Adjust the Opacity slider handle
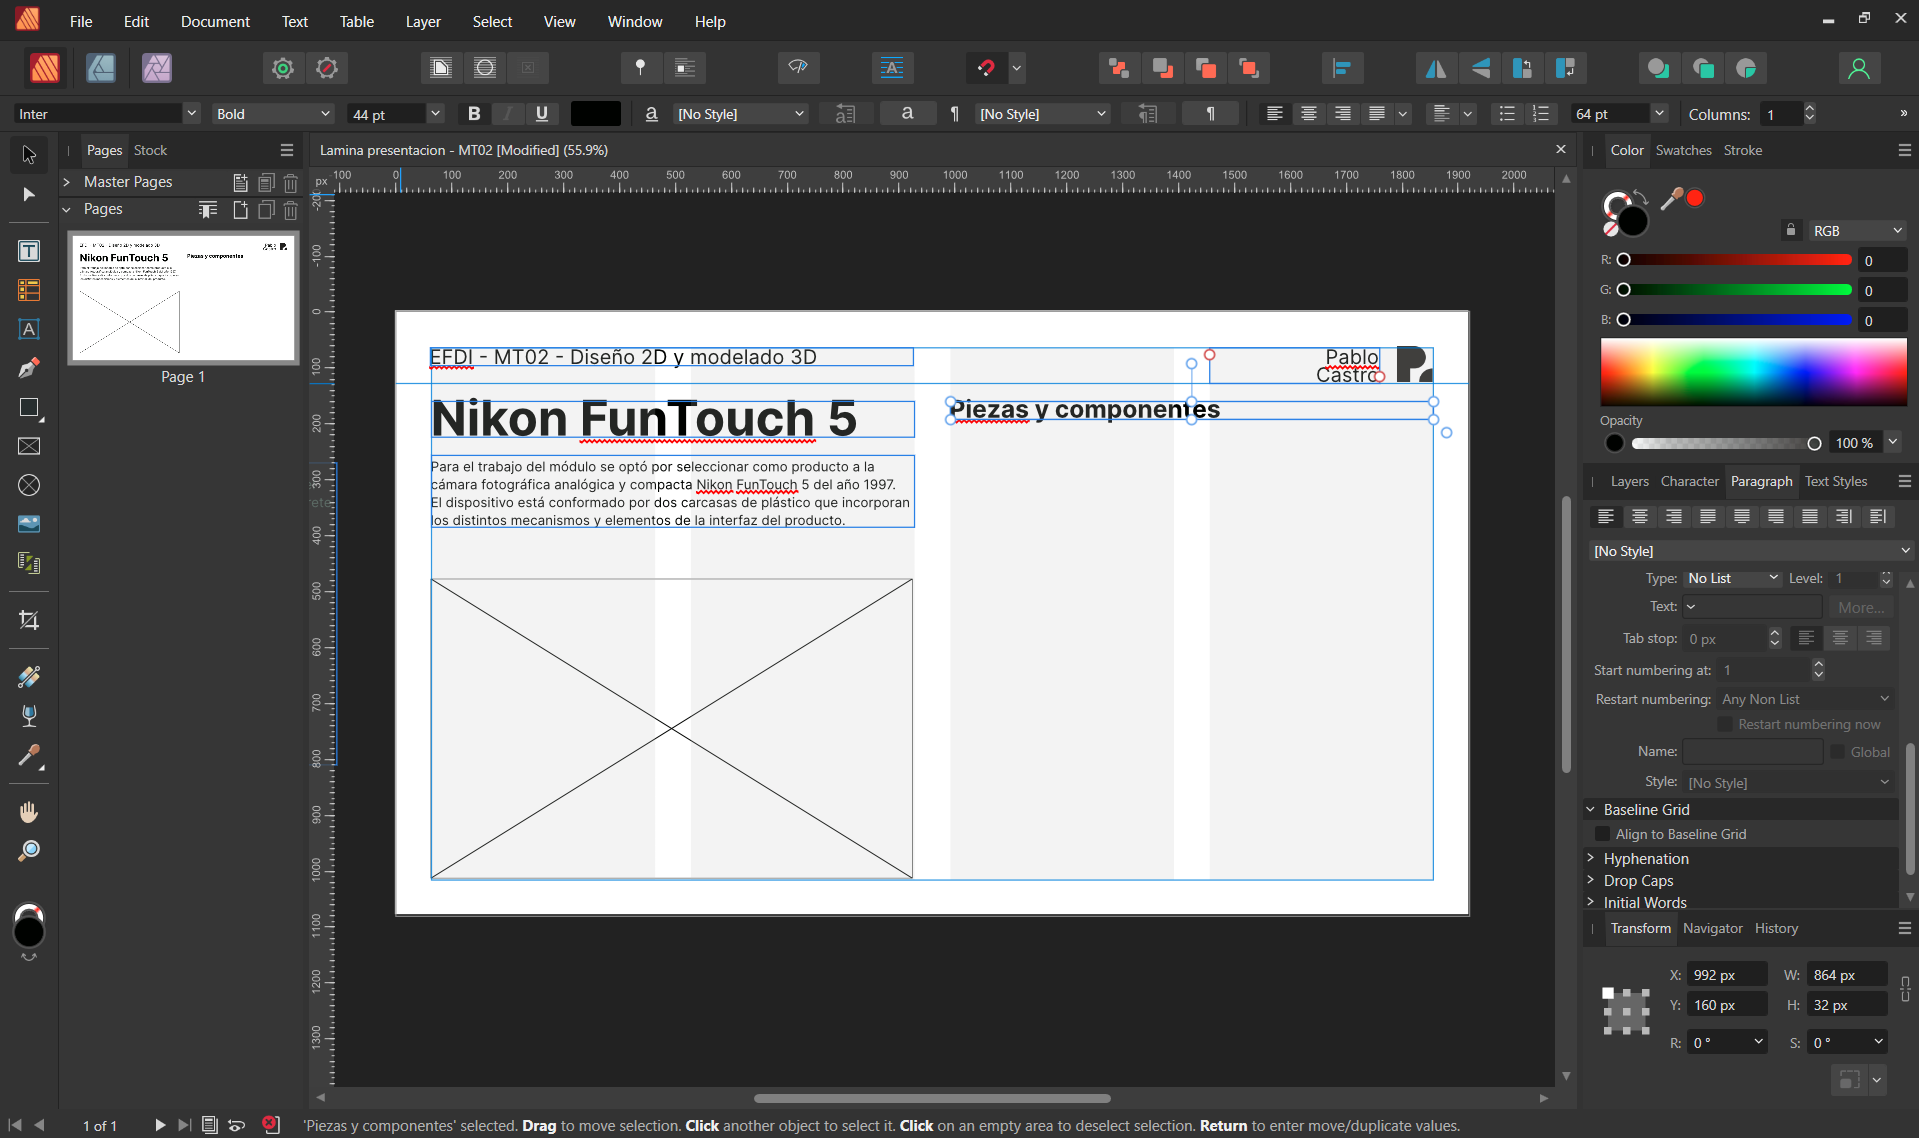The height and width of the screenshot is (1138, 1919). pyautogui.click(x=1814, y=443)
